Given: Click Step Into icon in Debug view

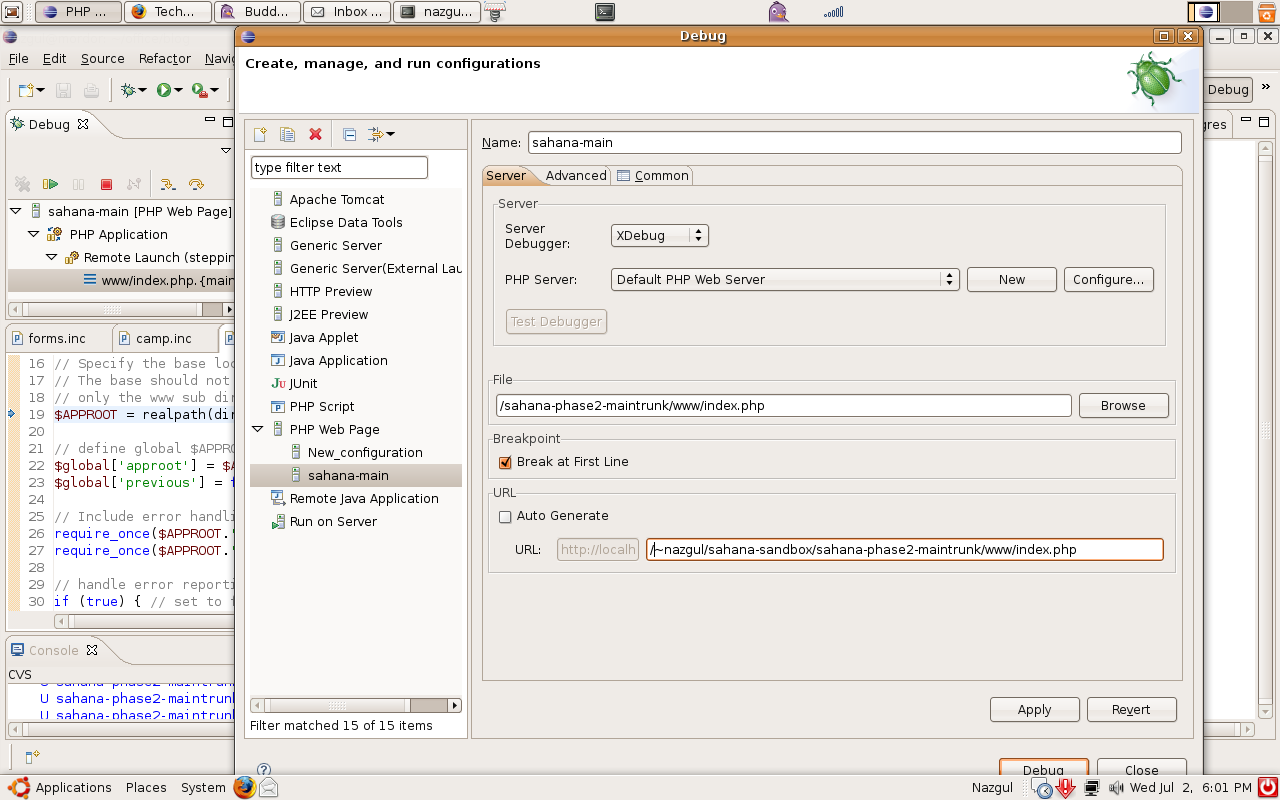Looking at the screenshot, I should (168, 184).
